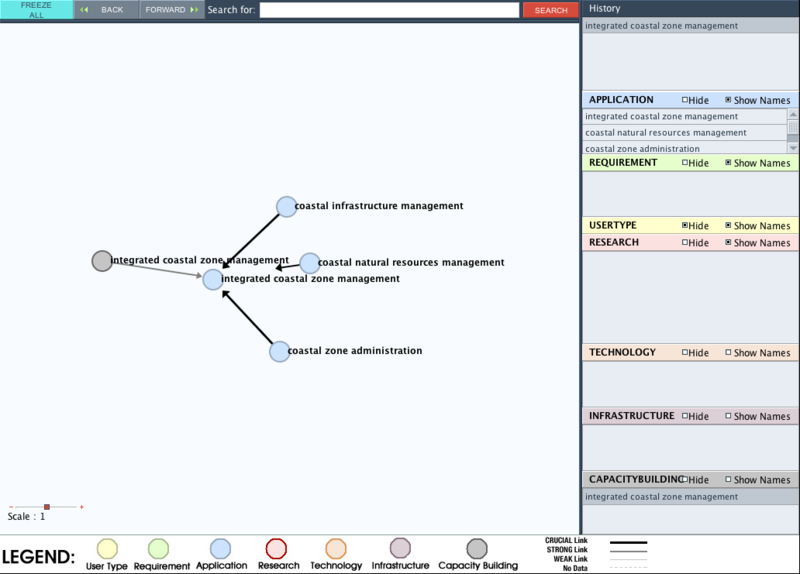Click the Research legend icon
The image size is (800, 574).
click(x=276, y=548)
